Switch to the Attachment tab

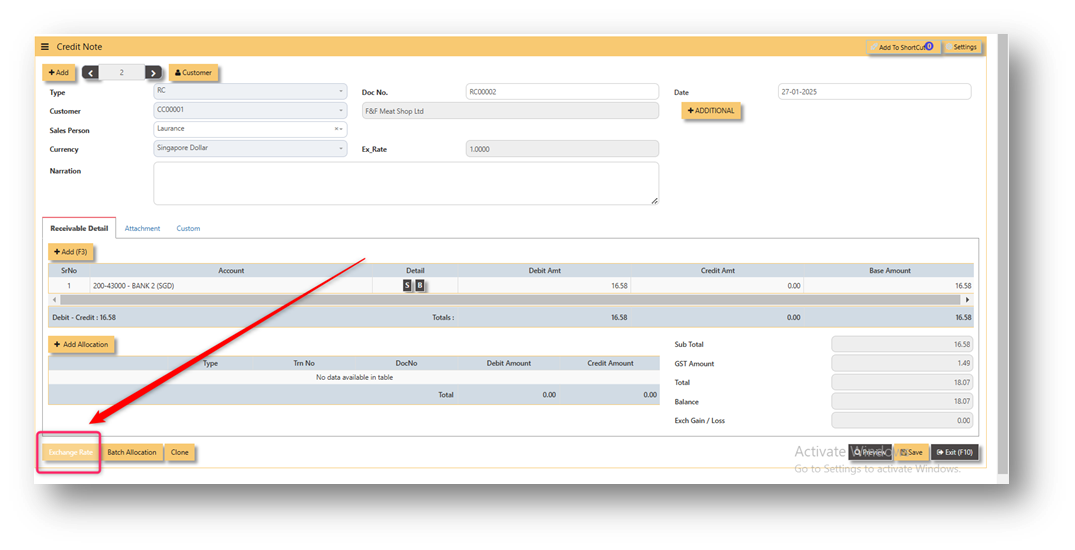(142, 228)
